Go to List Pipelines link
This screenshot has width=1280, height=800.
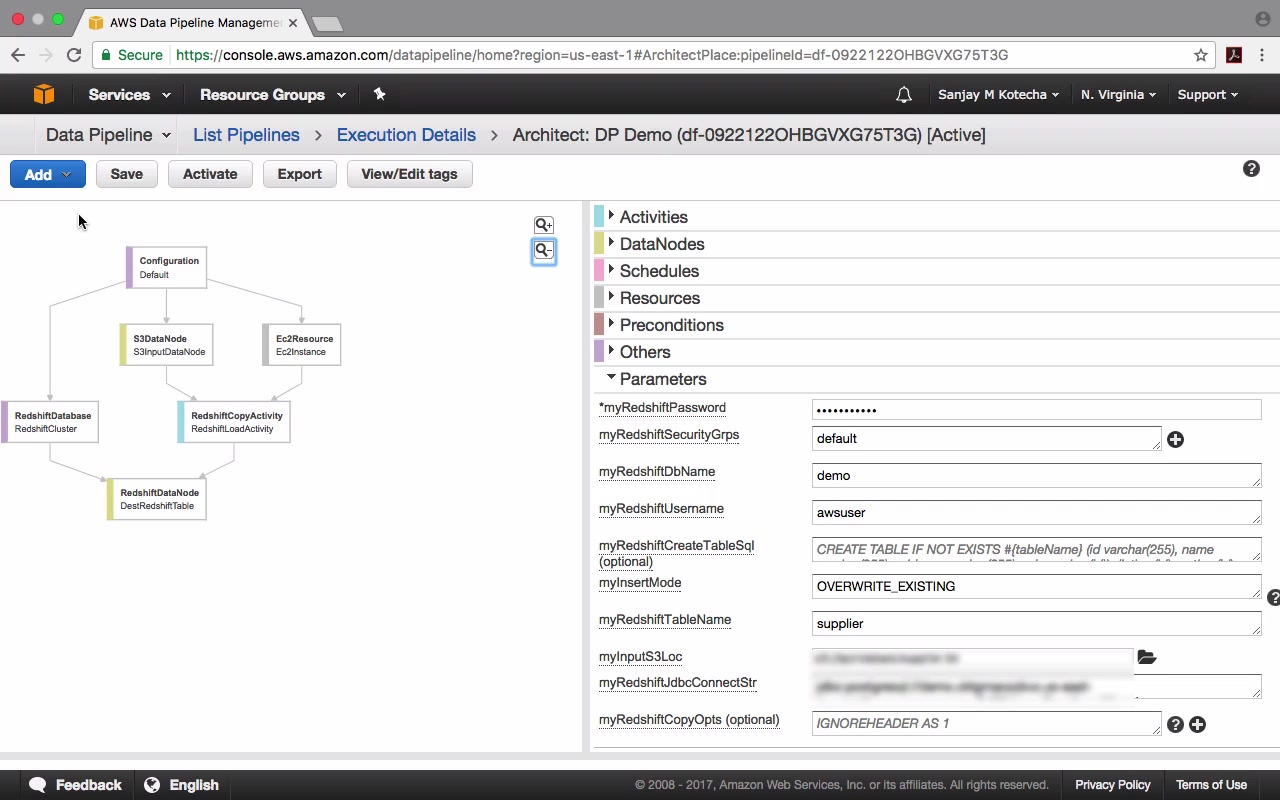[246, 135]
